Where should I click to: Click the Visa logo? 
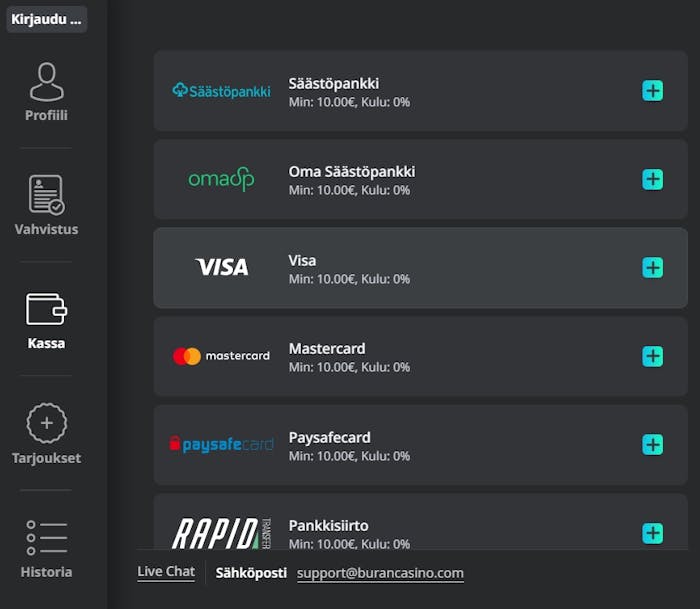point(222,267)
